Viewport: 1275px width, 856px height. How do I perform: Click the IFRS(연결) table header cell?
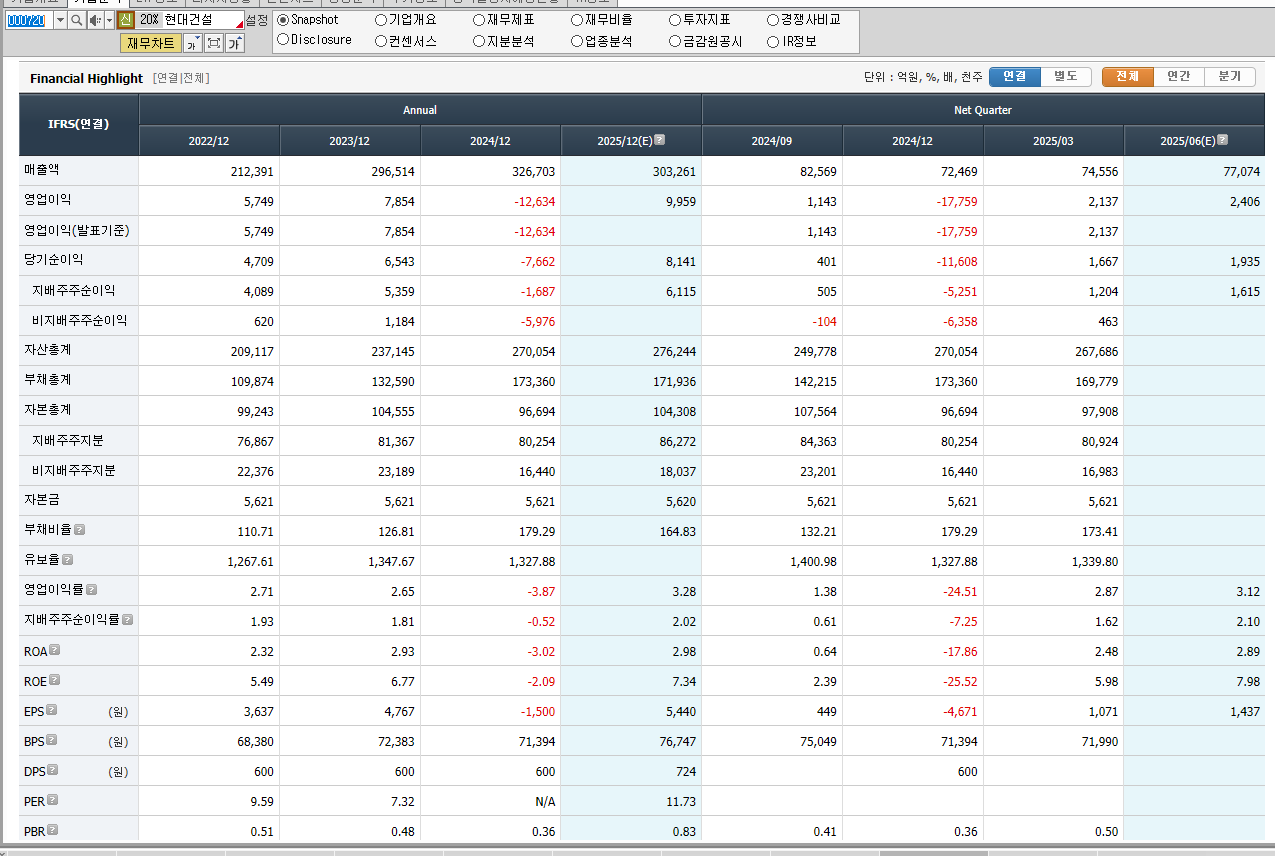[79, 125]
